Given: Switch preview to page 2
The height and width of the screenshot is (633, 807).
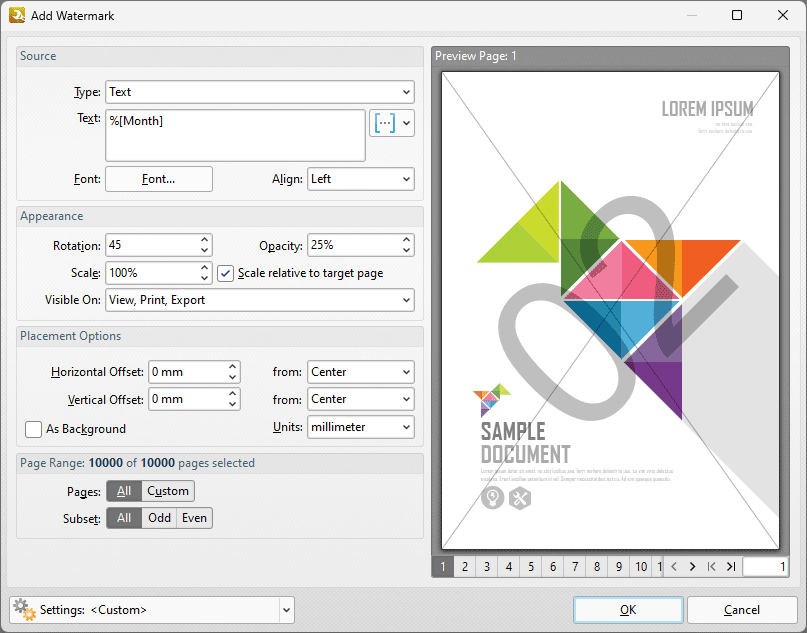Looking at the screenshot, I should point(465,567).
